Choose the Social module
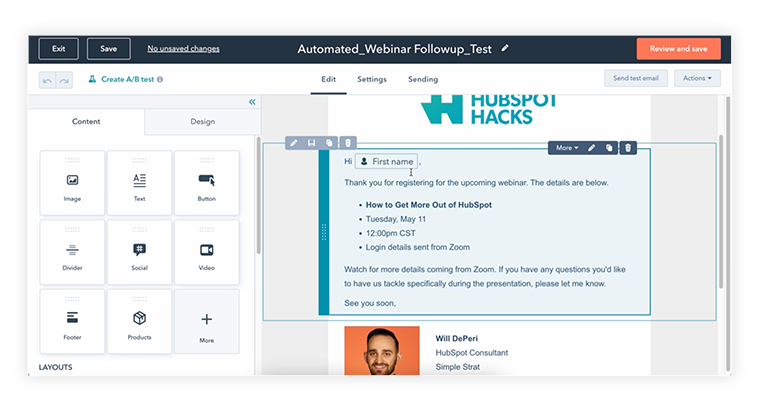This screenshot has height=411, width=760. pyautogui.click(x=140, y=252)
